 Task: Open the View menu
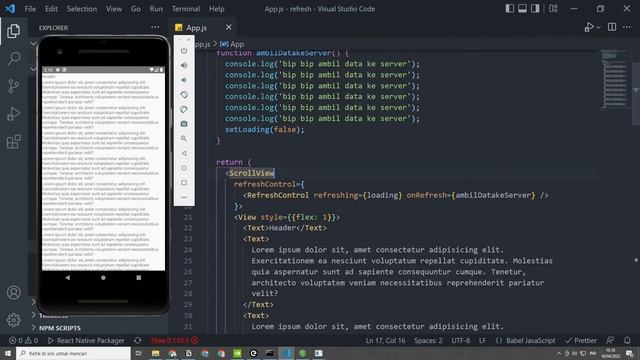[114, 9]
